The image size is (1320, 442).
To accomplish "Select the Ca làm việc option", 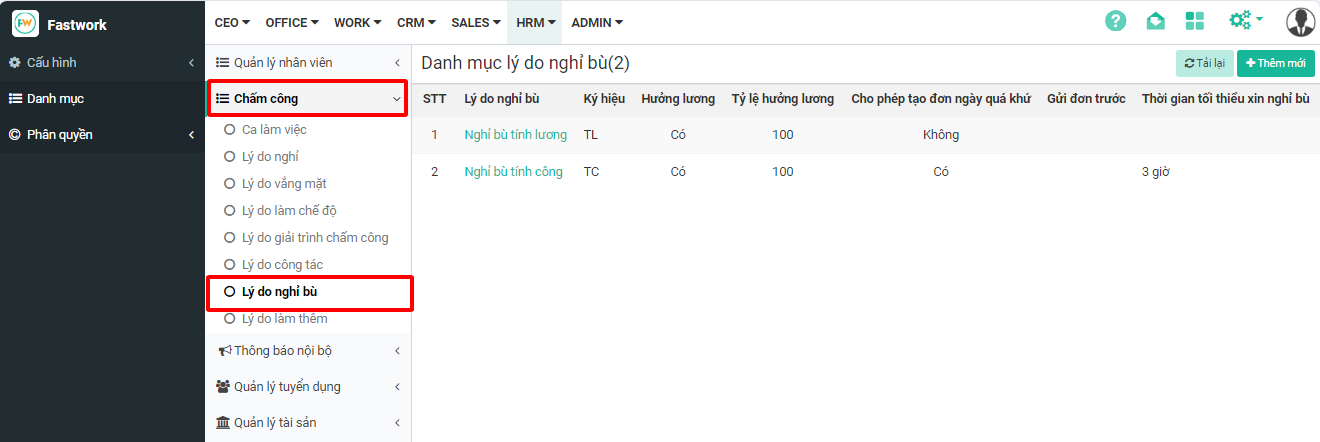I will (x=274, y=130).
